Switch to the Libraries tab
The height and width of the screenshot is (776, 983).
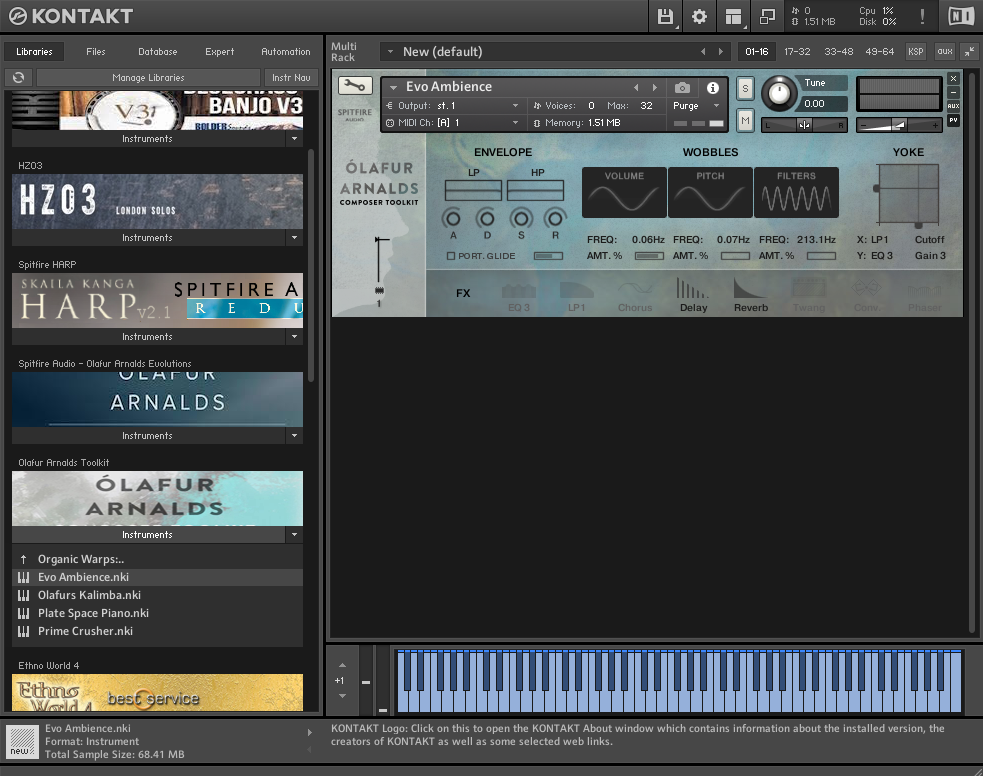34,51
